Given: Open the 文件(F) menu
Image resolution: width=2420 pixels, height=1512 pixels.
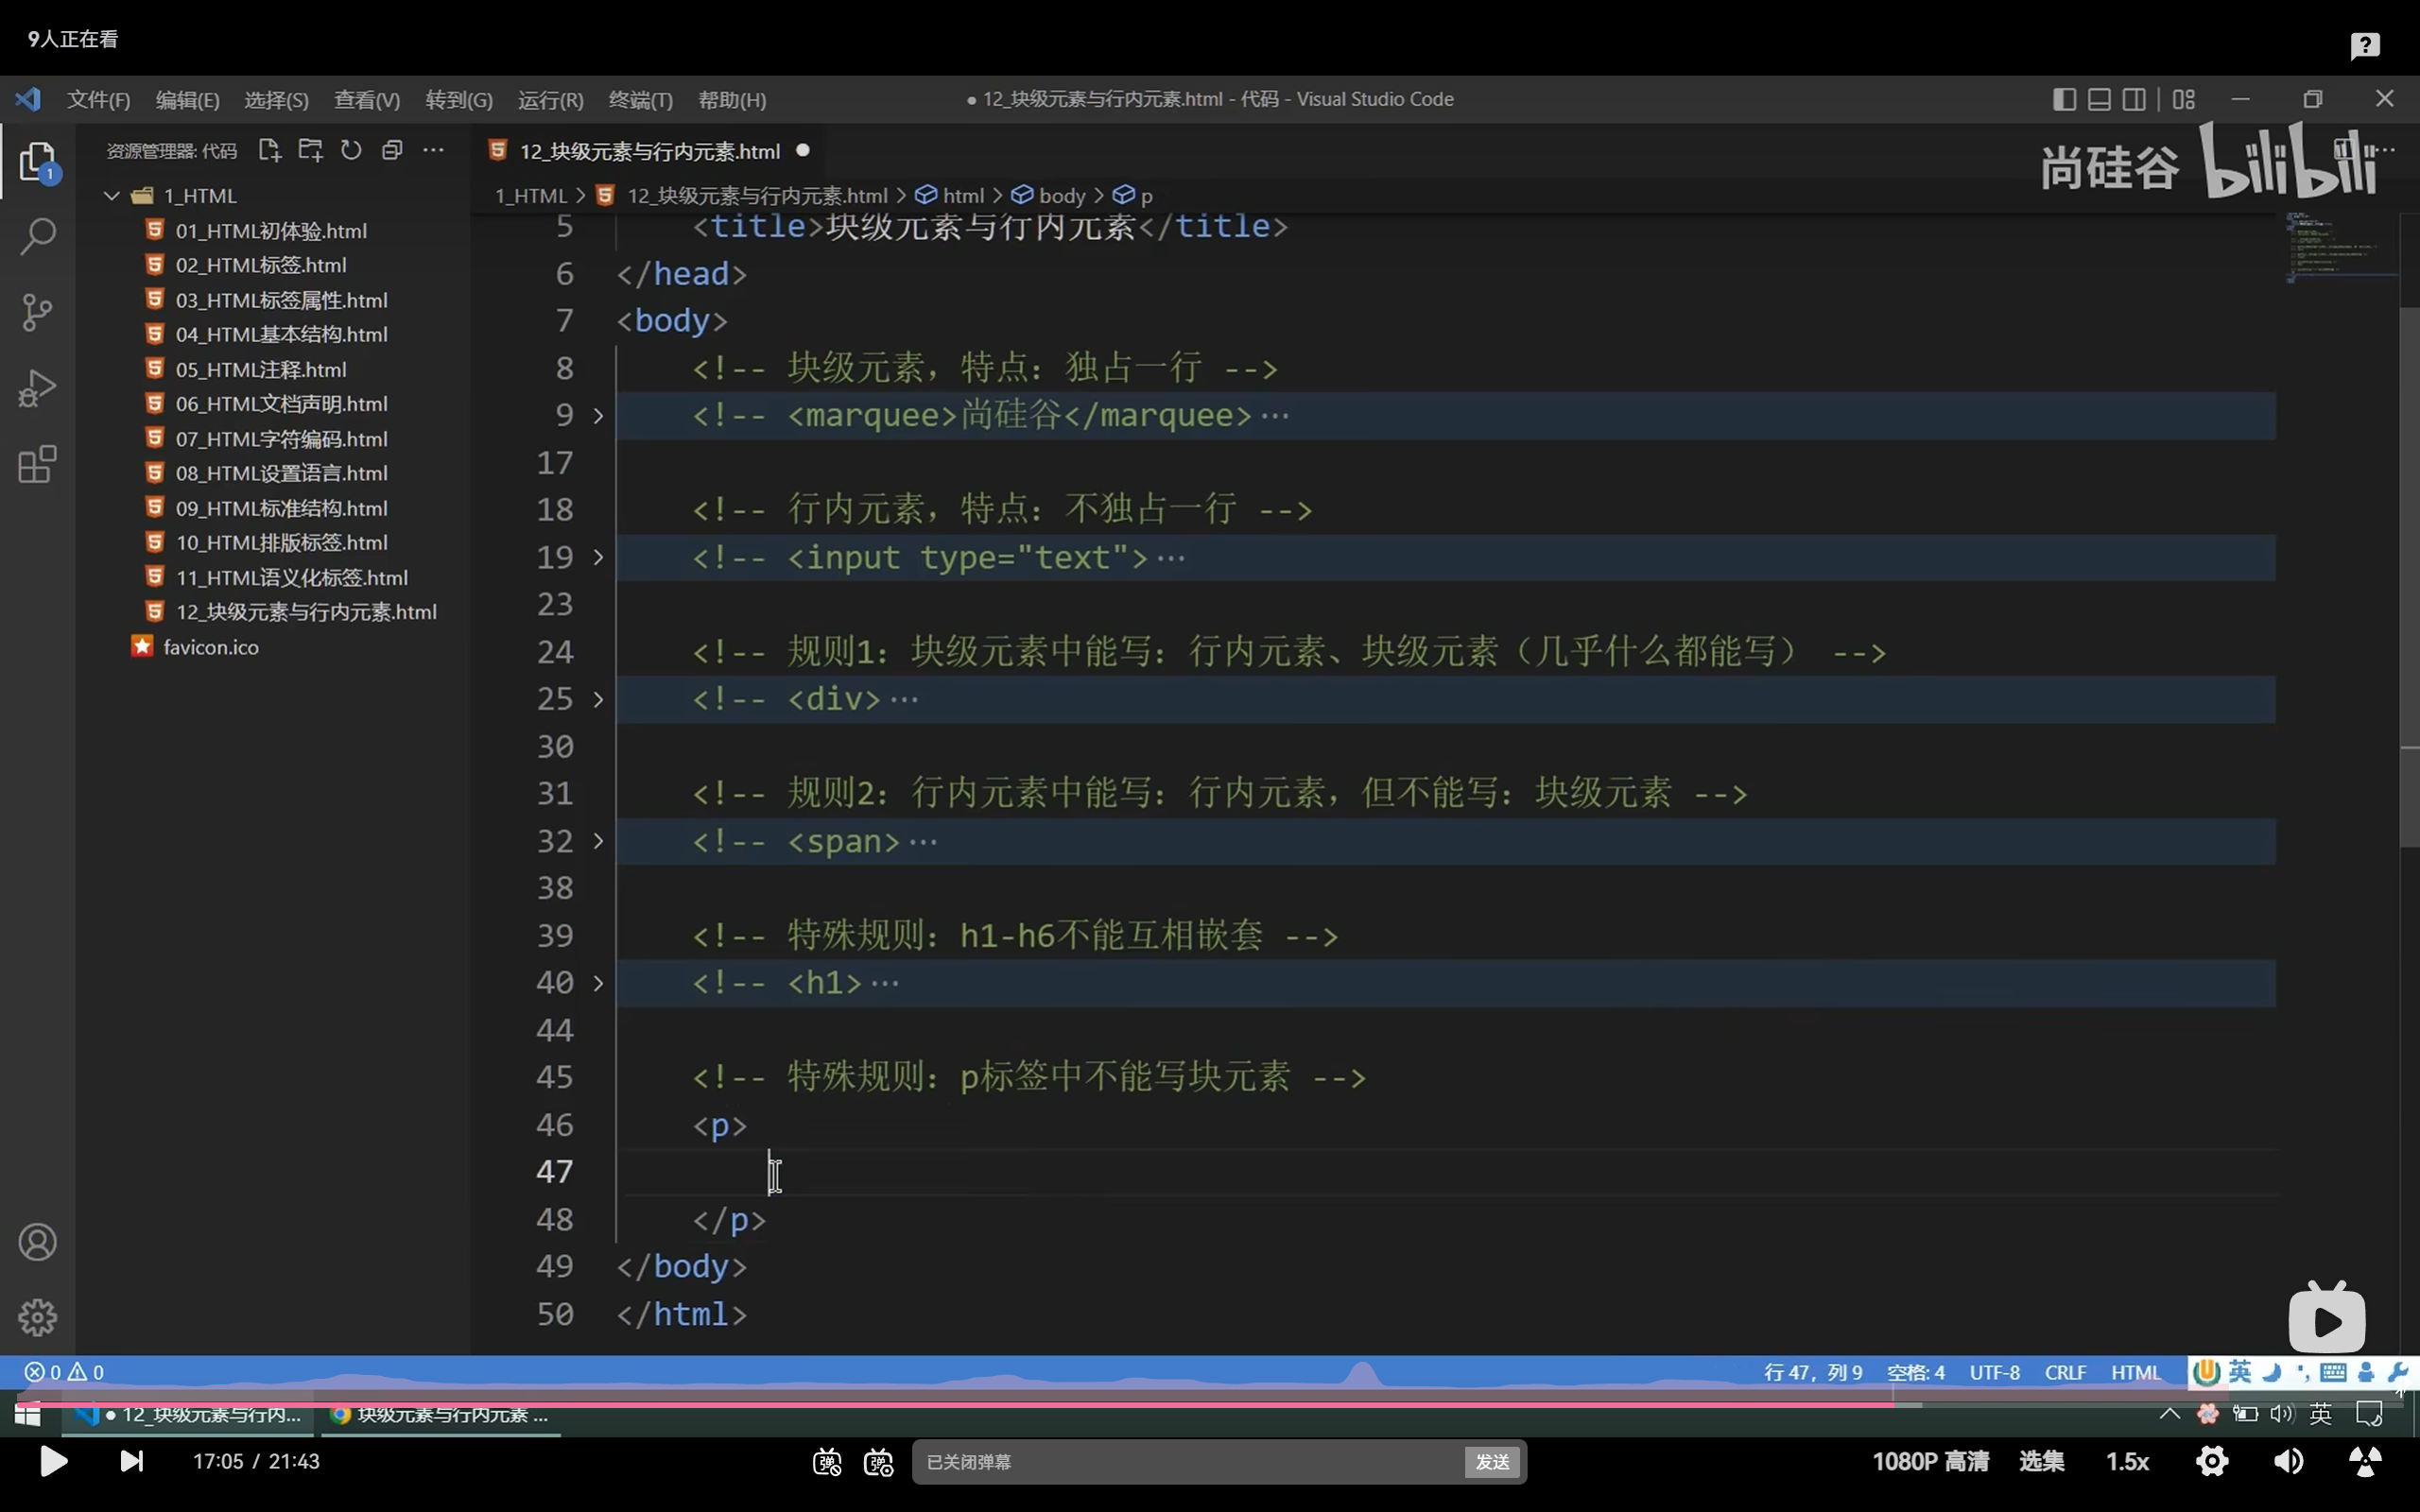Looking at the screenshot, I should coord(98,100).
